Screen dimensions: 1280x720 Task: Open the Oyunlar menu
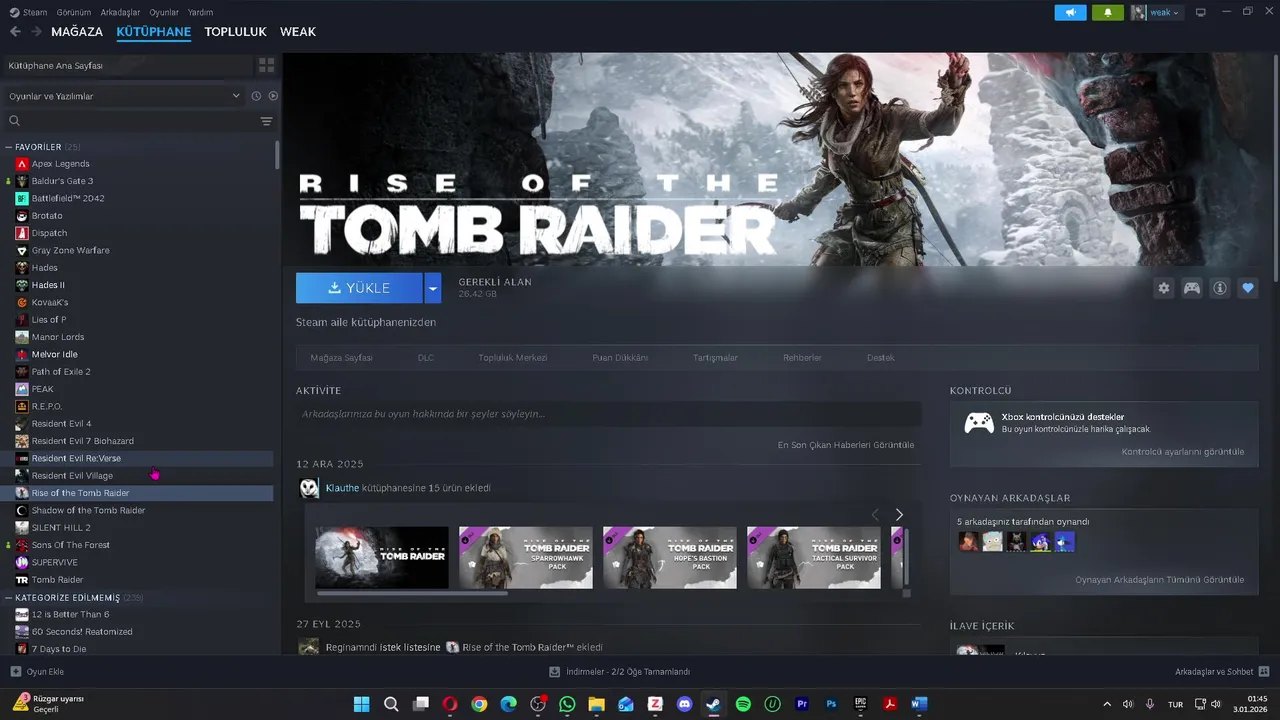point(164,12)
